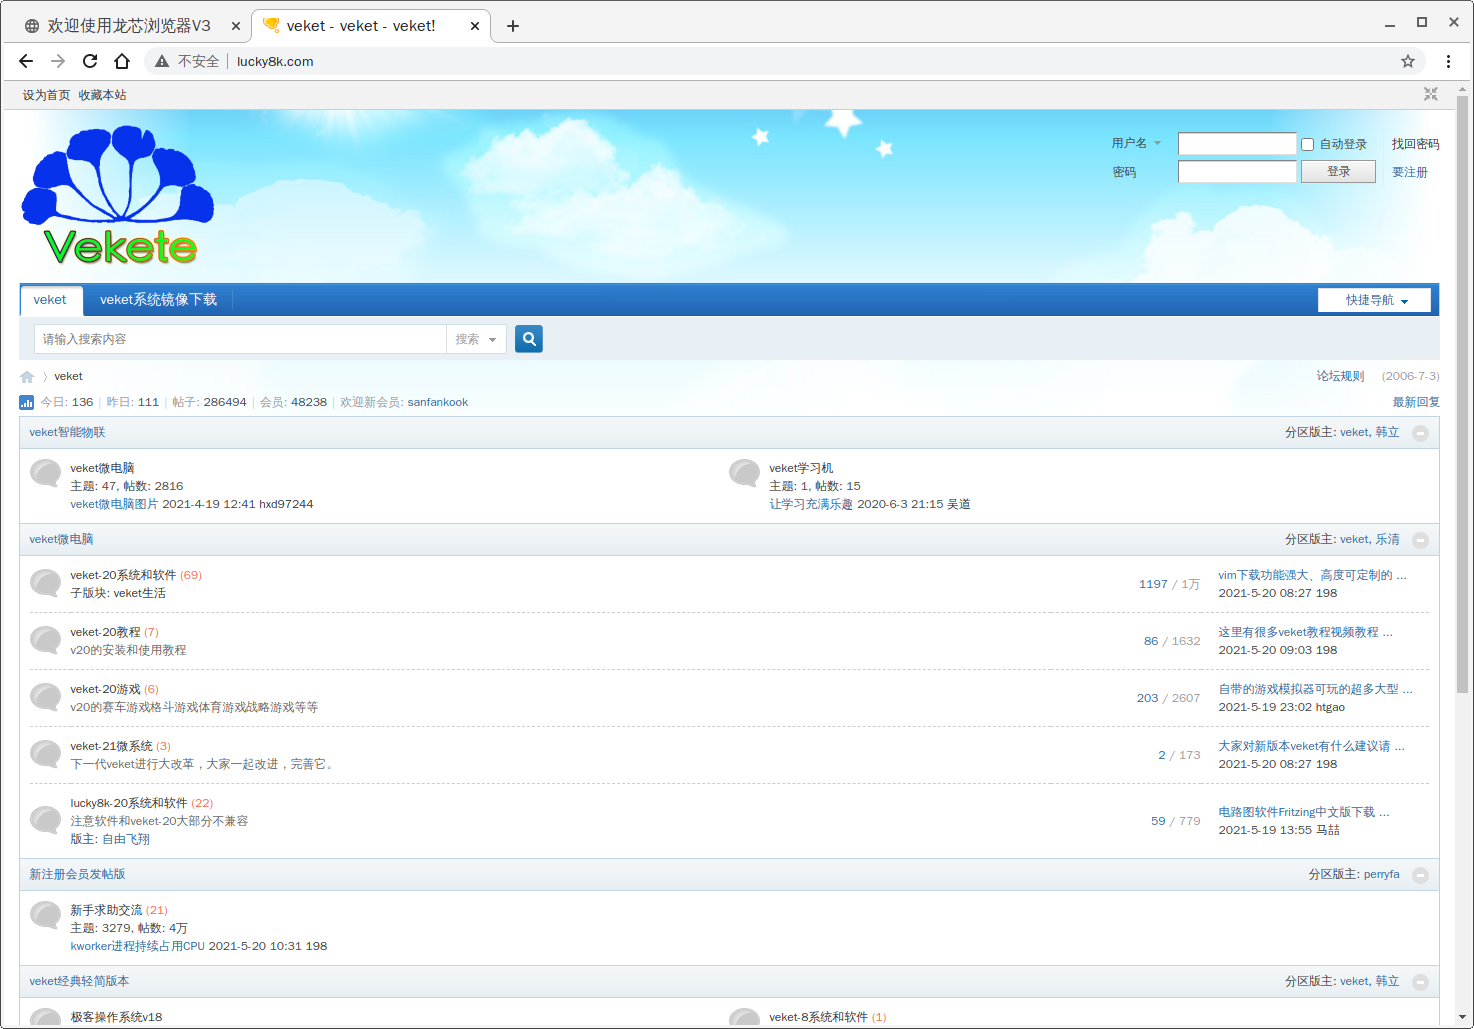The image size is (1474, 1029).
Task: Click the 密码 password field
Action: click(x=1237, y=172)
